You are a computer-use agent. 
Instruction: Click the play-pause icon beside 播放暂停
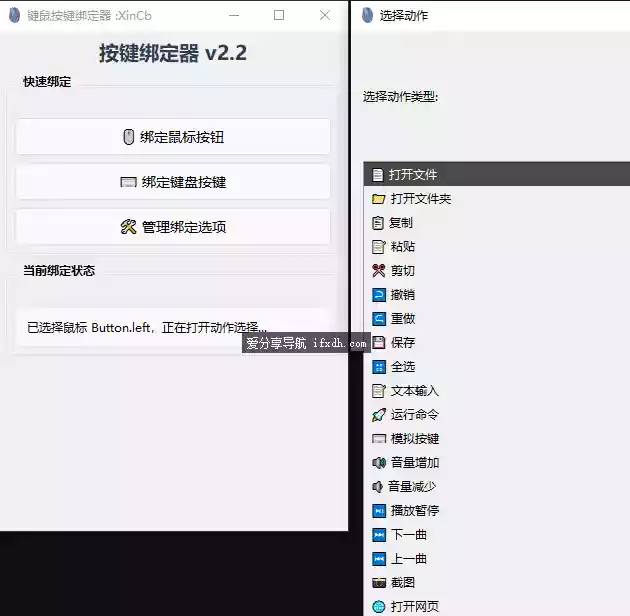(x=379, y=511)
